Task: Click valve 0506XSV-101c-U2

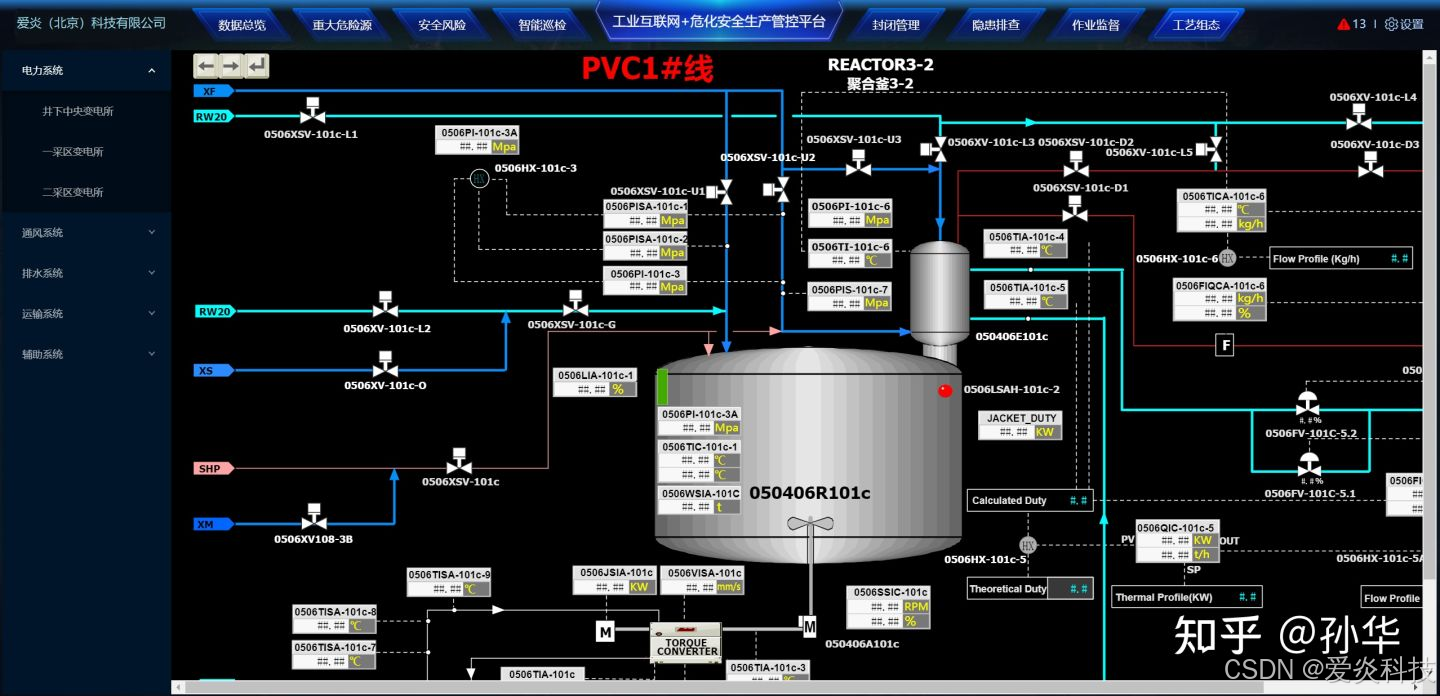Action: 775,189
